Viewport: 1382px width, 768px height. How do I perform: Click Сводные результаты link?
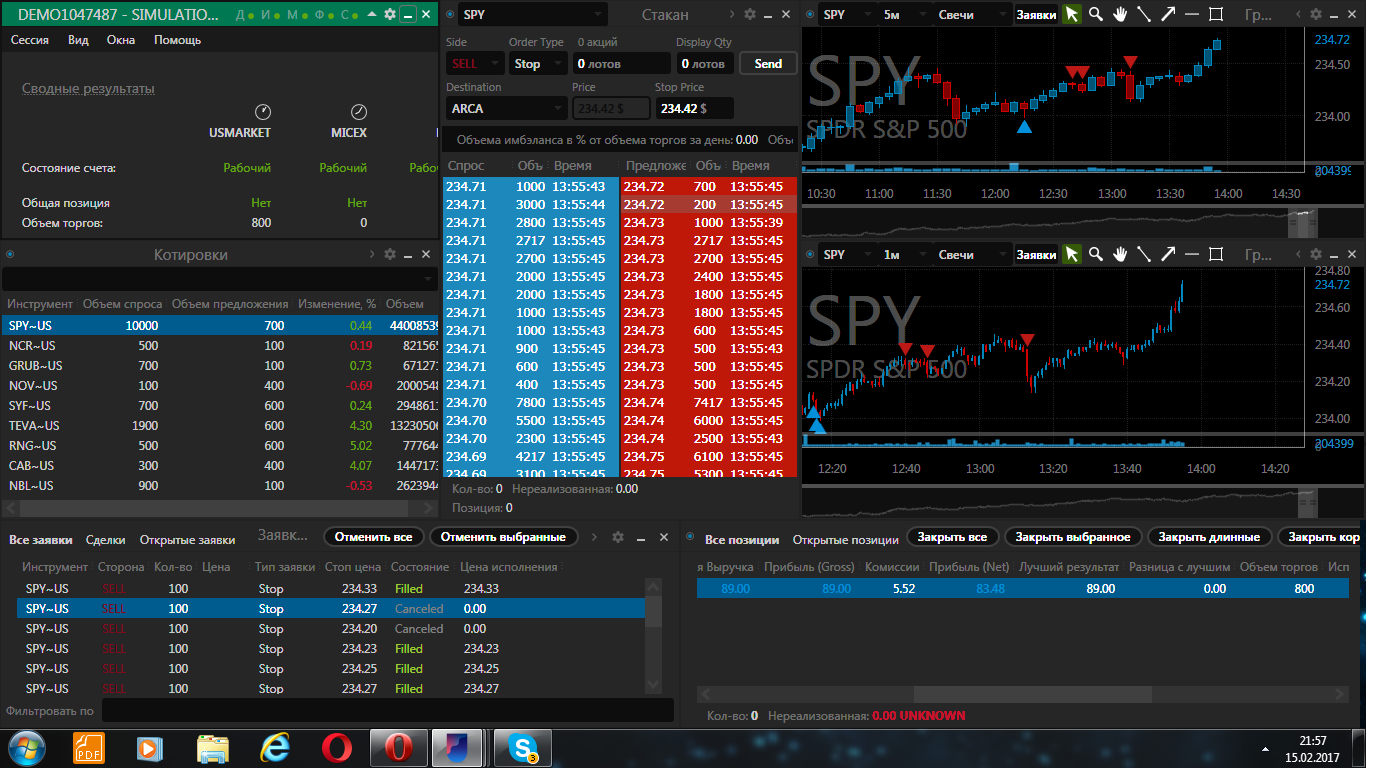click(88, 89)
